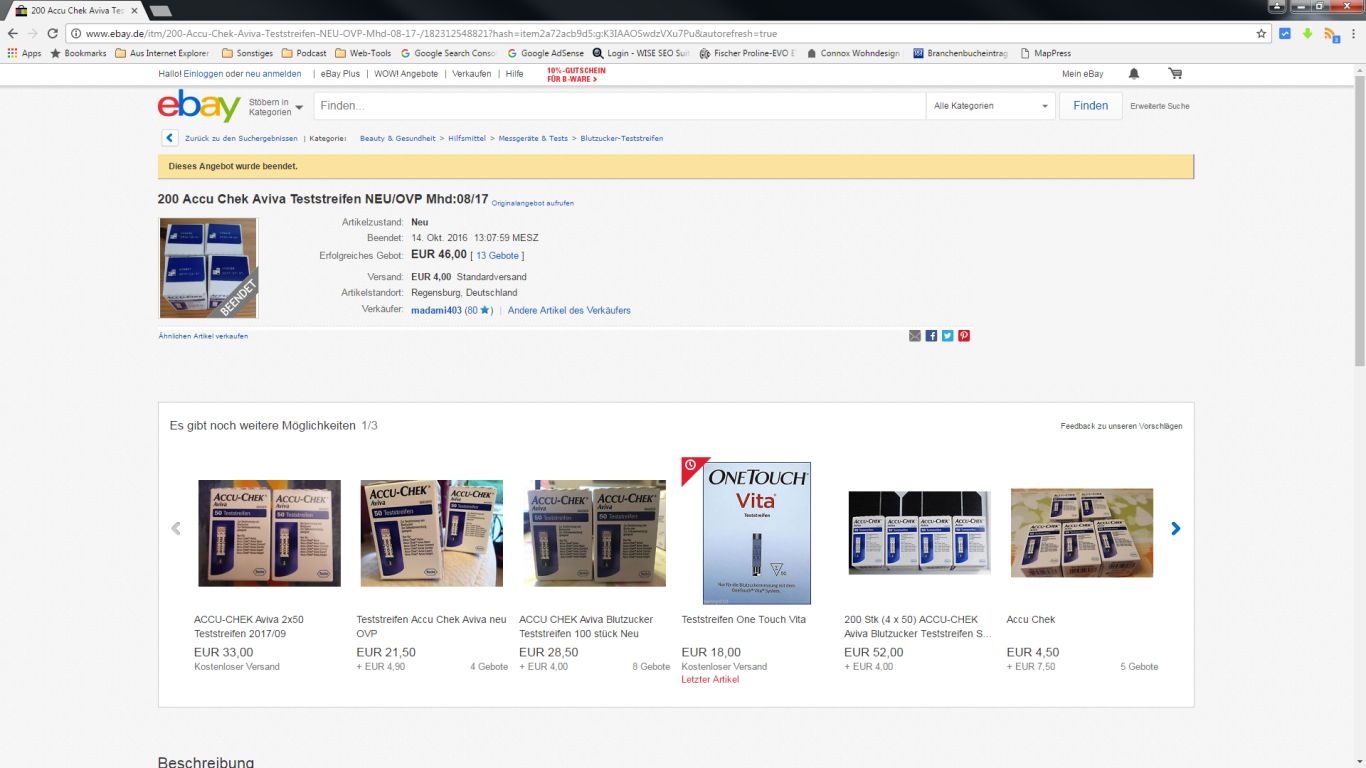
Task: Open the Google AdSense bookmark
Action: point(545,53)
